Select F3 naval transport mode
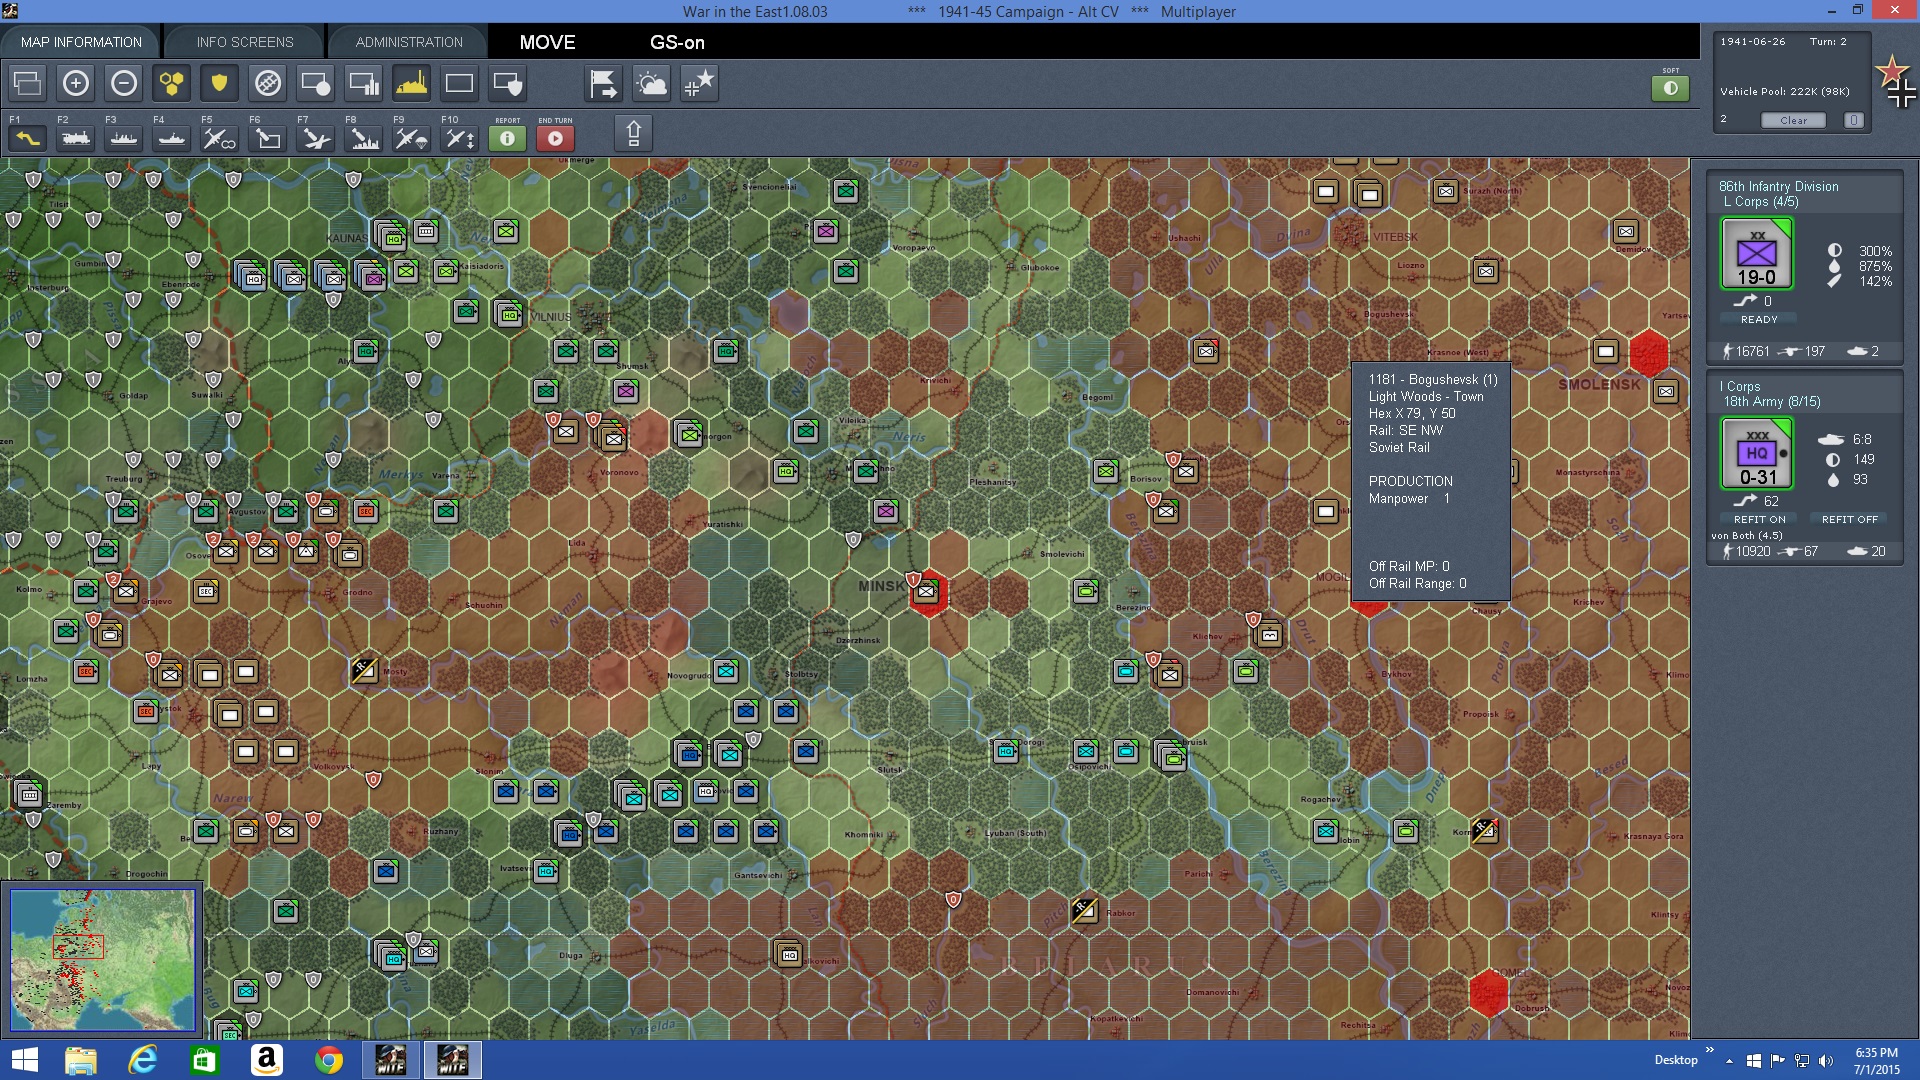This screenshot has height=1080, width=1920. click(x=124, y=138)
